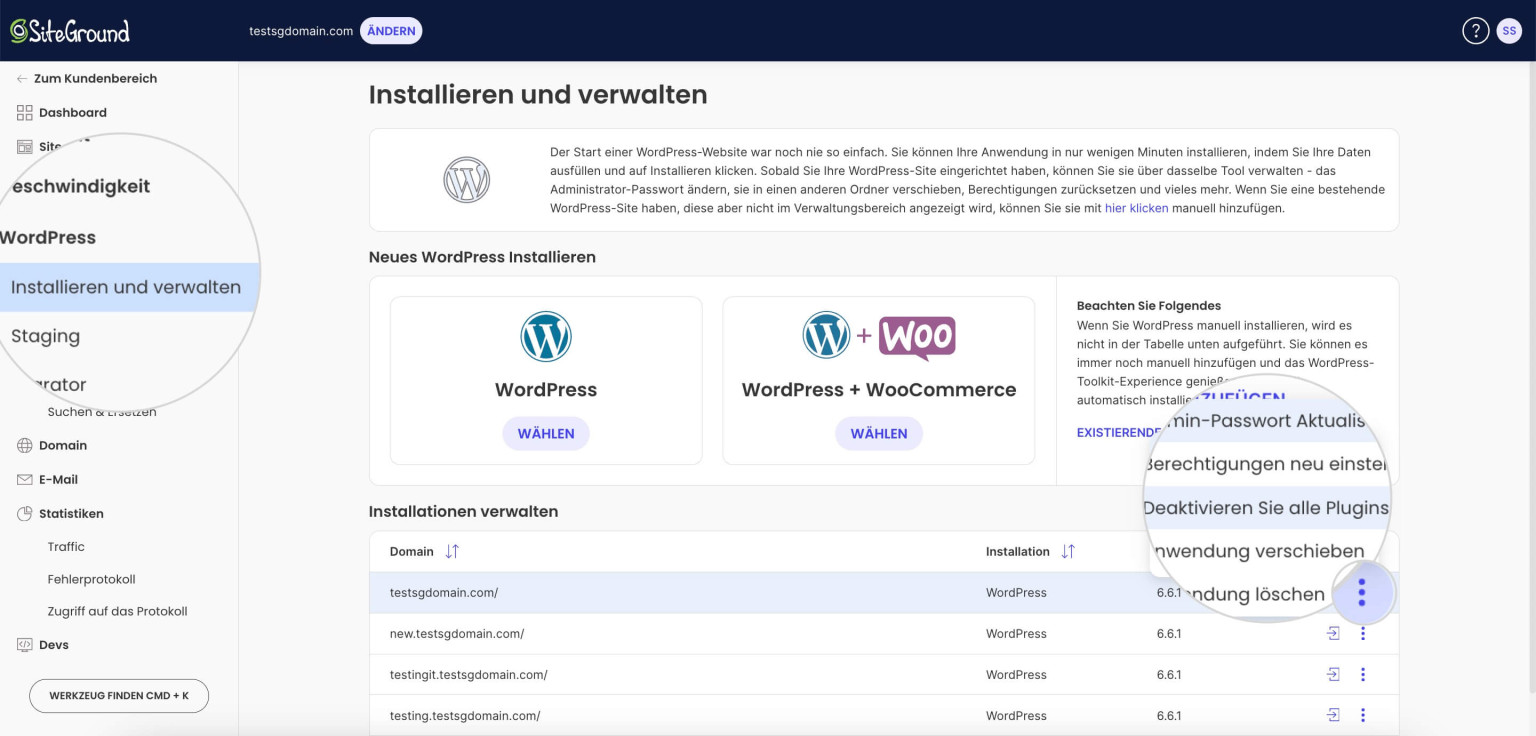
Task: Choose Berechtigungen neu einstellen from the menu
Action: coord(1266,465)
